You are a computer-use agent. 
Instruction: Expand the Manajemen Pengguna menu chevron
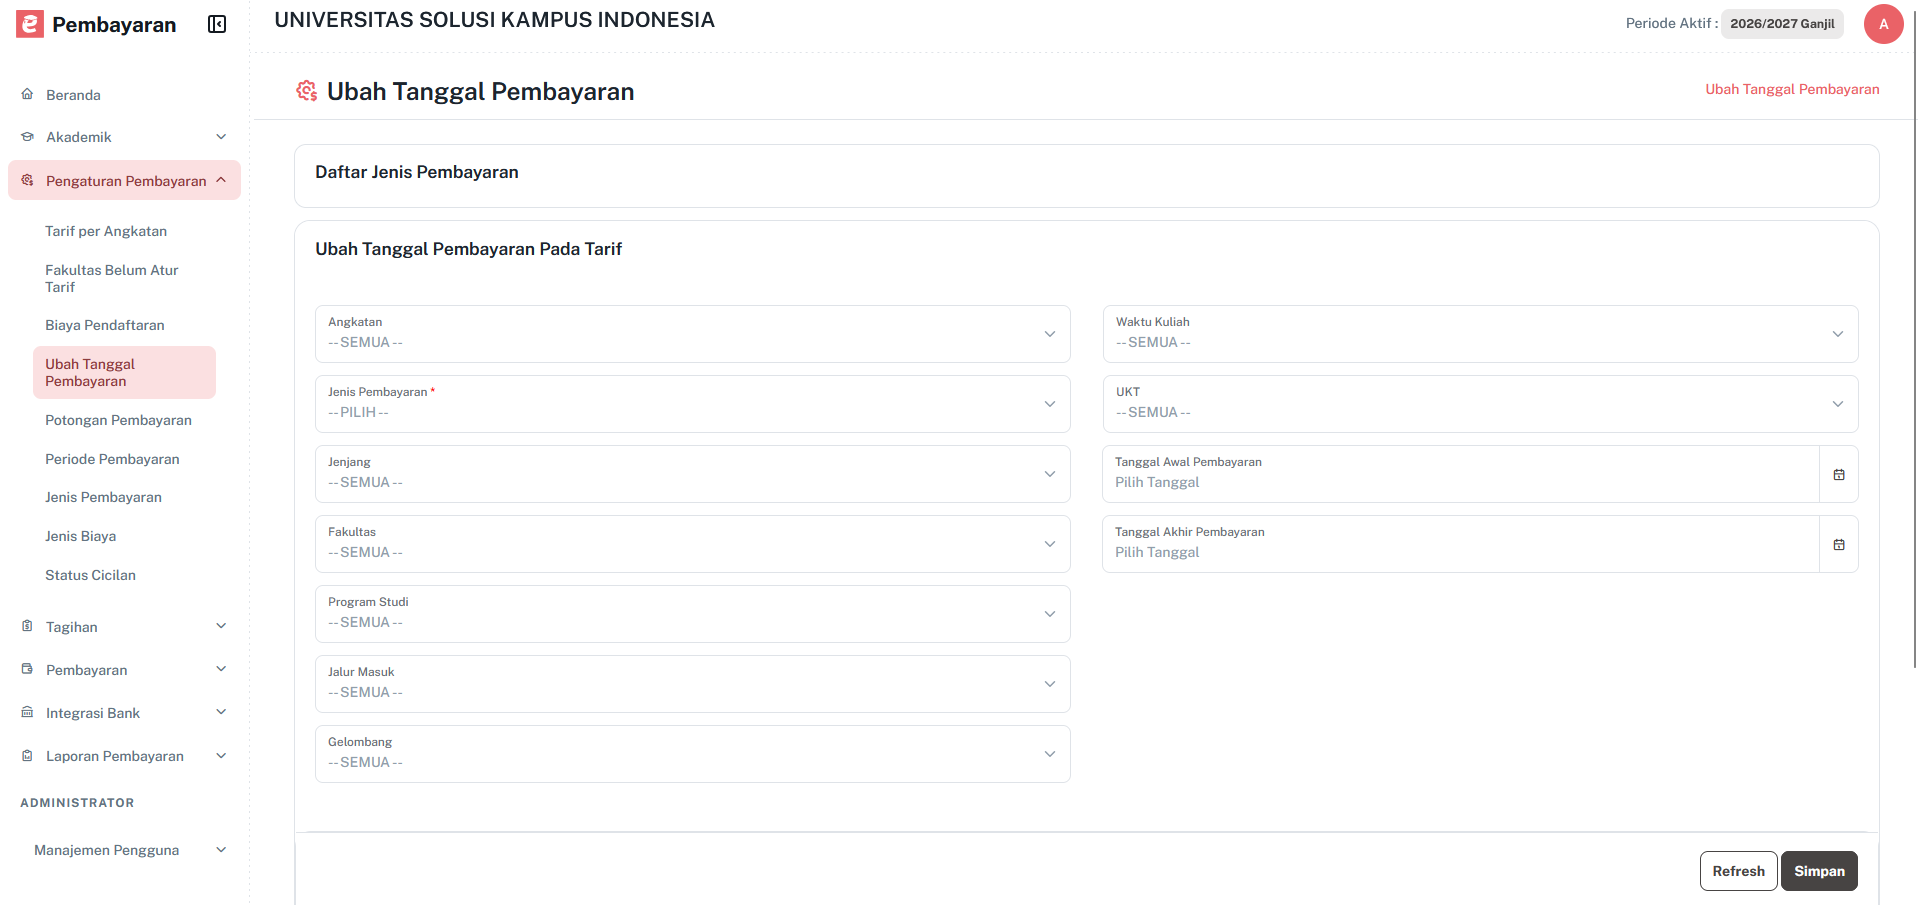point(221,849)
